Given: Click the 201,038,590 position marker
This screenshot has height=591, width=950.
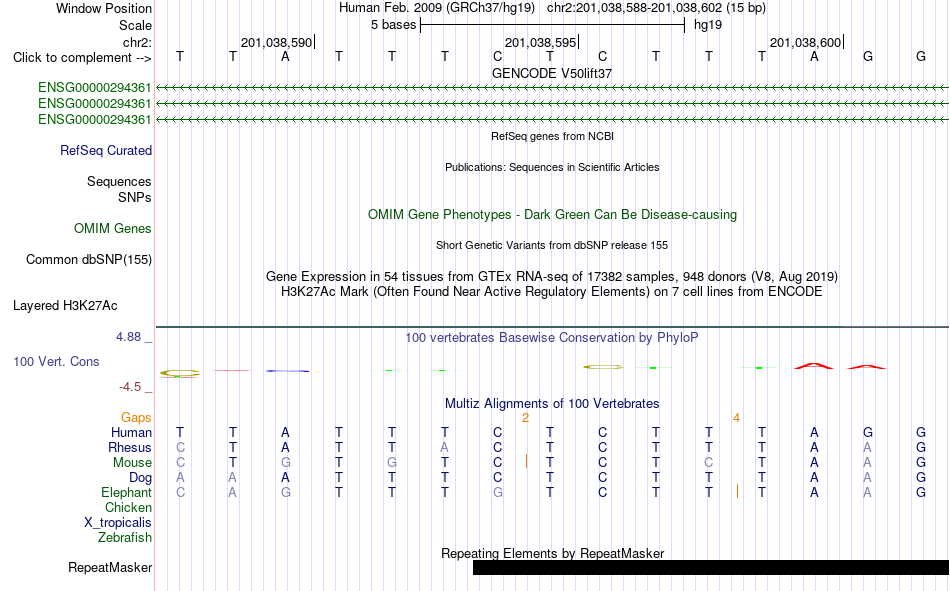Looking at the screenshot, I should point(276,42).
